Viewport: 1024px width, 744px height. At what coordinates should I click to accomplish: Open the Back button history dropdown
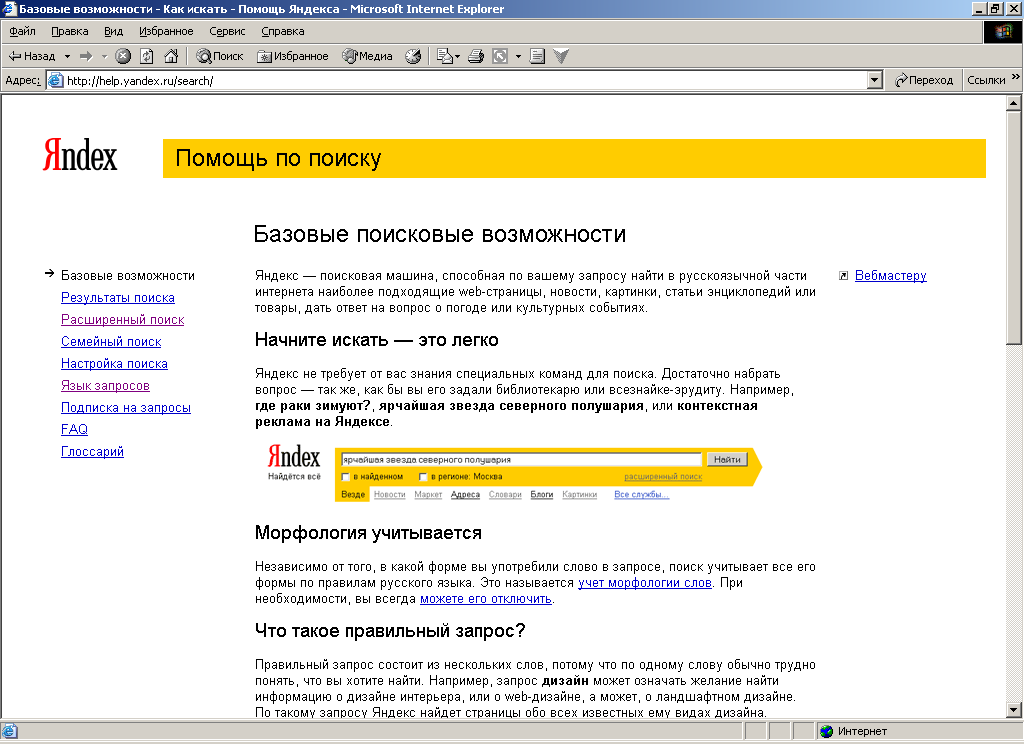(67, 56)
